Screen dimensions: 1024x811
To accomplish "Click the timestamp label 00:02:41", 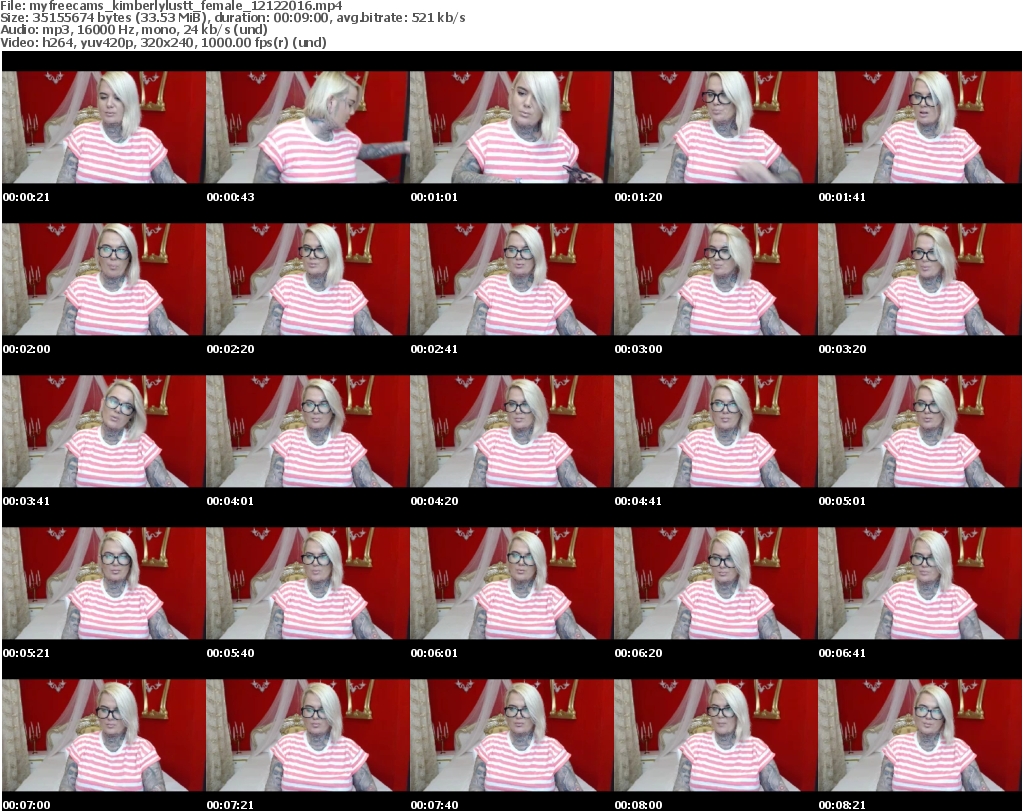I will 434,349.
